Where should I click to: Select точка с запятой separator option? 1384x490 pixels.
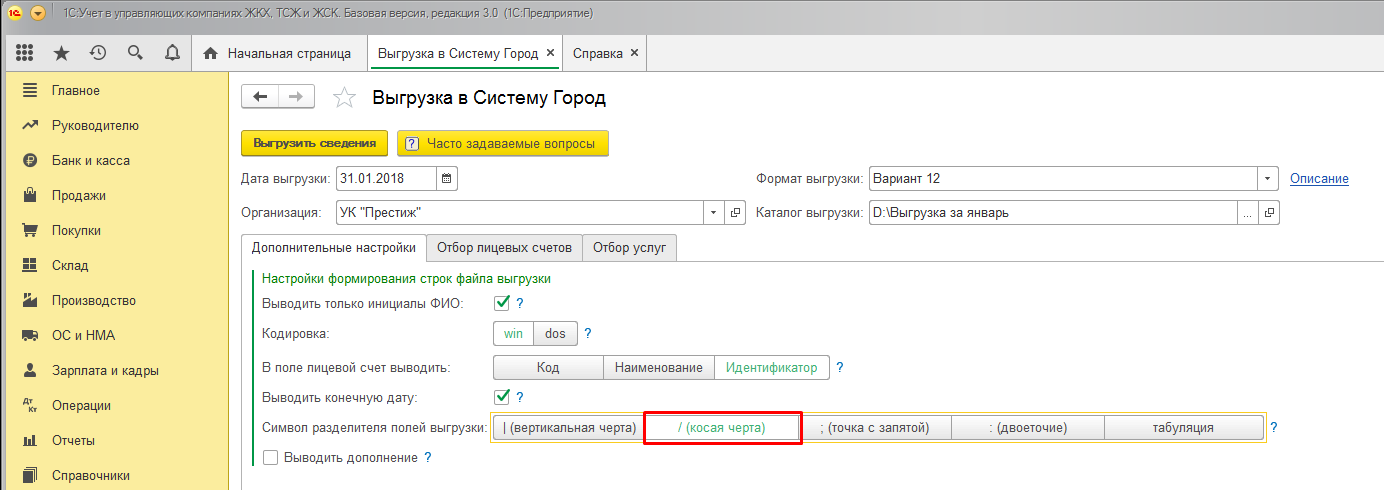click(x=875, y=428)
